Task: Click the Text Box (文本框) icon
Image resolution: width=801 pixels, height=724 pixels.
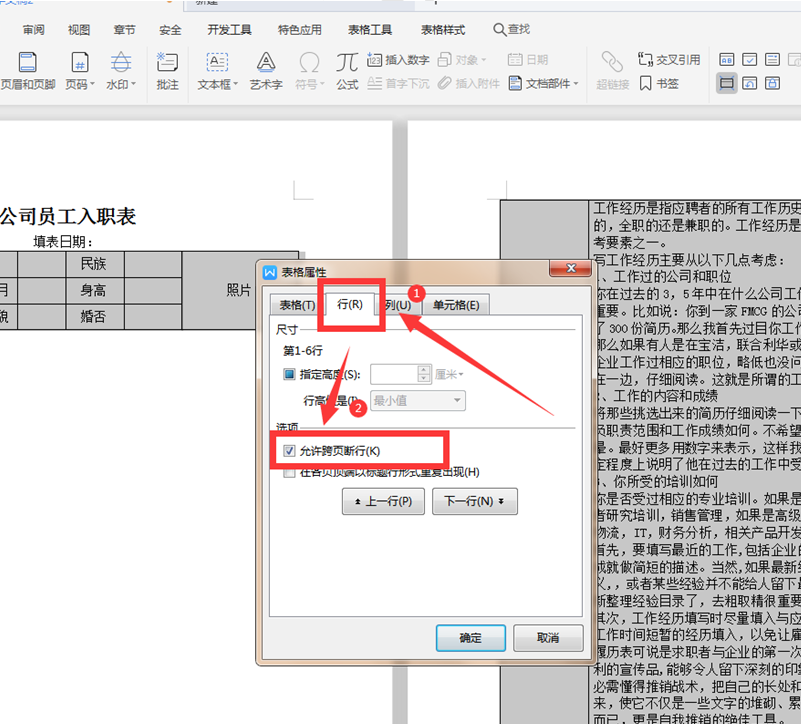Action: point(217,62)
